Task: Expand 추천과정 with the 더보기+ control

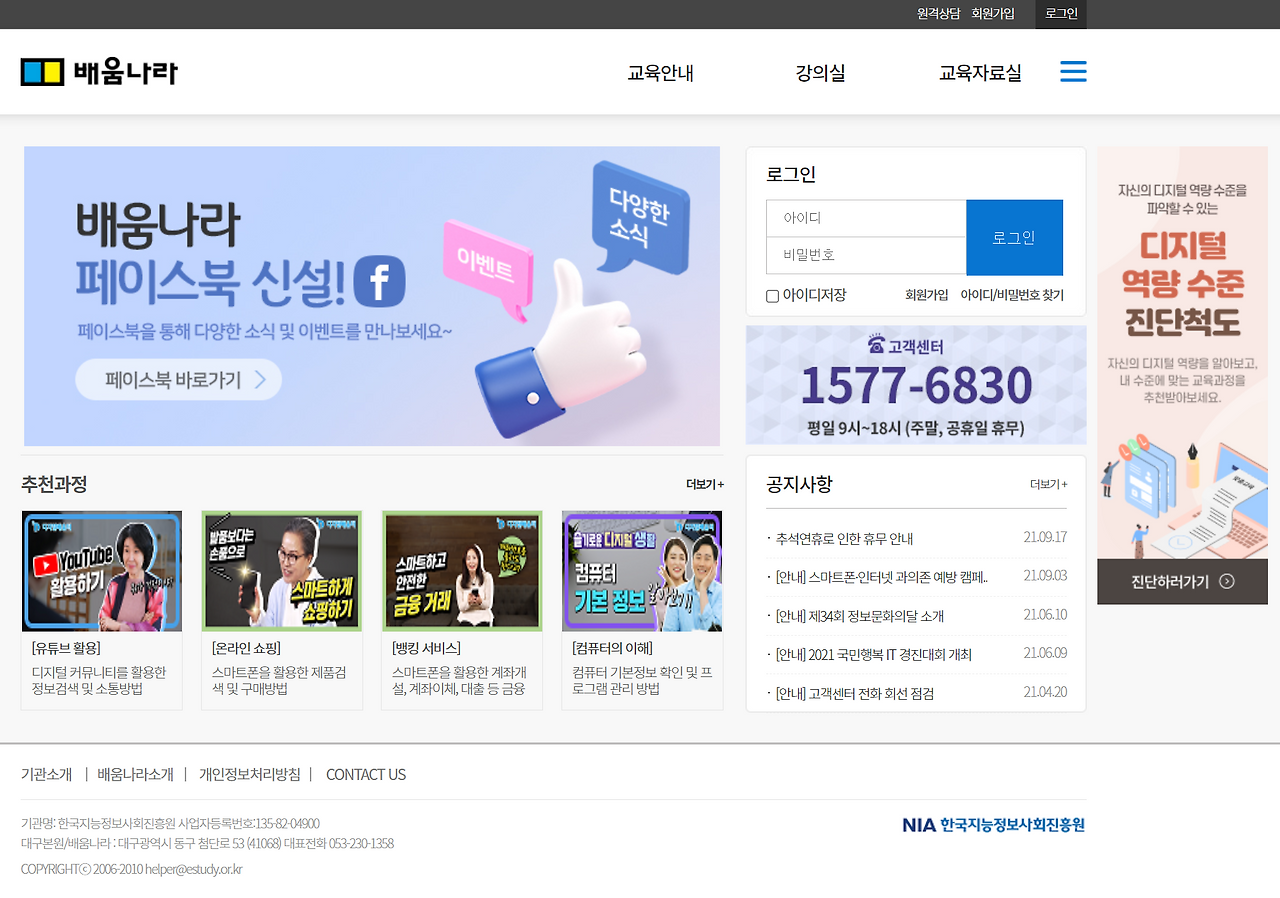Action: 702,483
